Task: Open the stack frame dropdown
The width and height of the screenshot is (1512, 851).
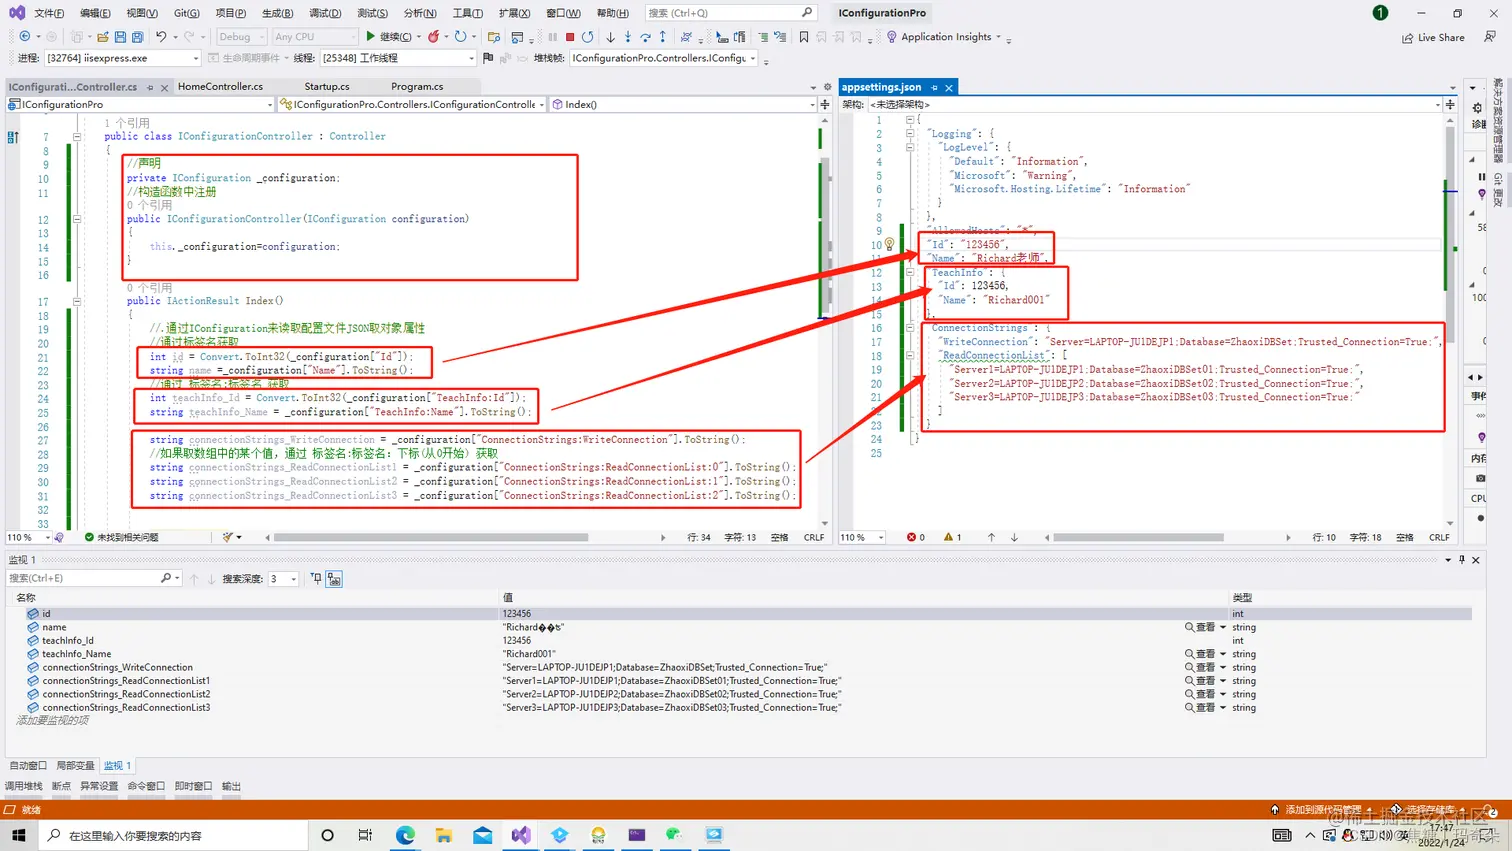Action: point(665,58)
